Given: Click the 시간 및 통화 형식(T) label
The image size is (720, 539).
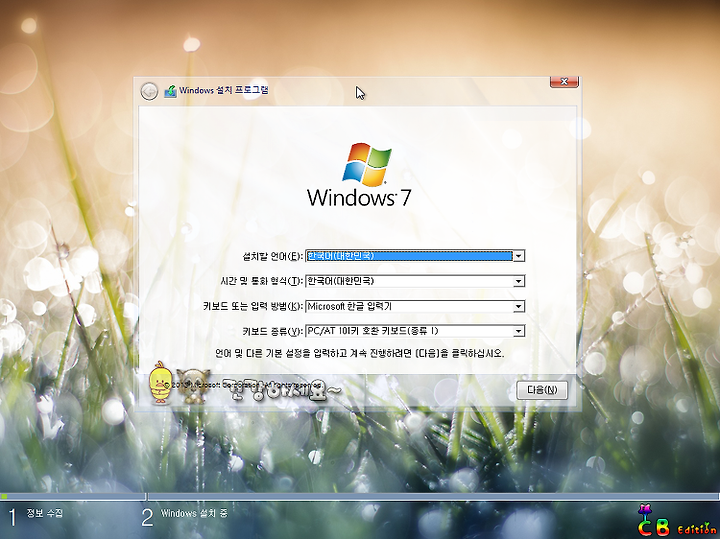Looking at the screenshot, I should (x=262, y=281).
